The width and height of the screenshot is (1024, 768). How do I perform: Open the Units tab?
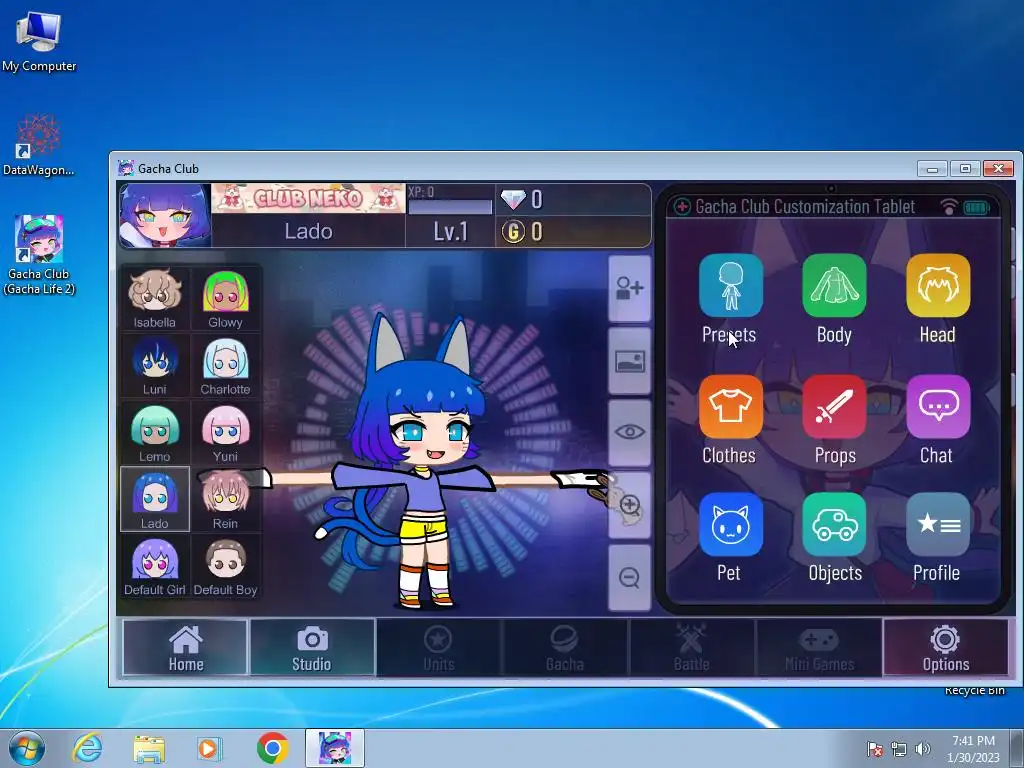click(x=438, y=647)
